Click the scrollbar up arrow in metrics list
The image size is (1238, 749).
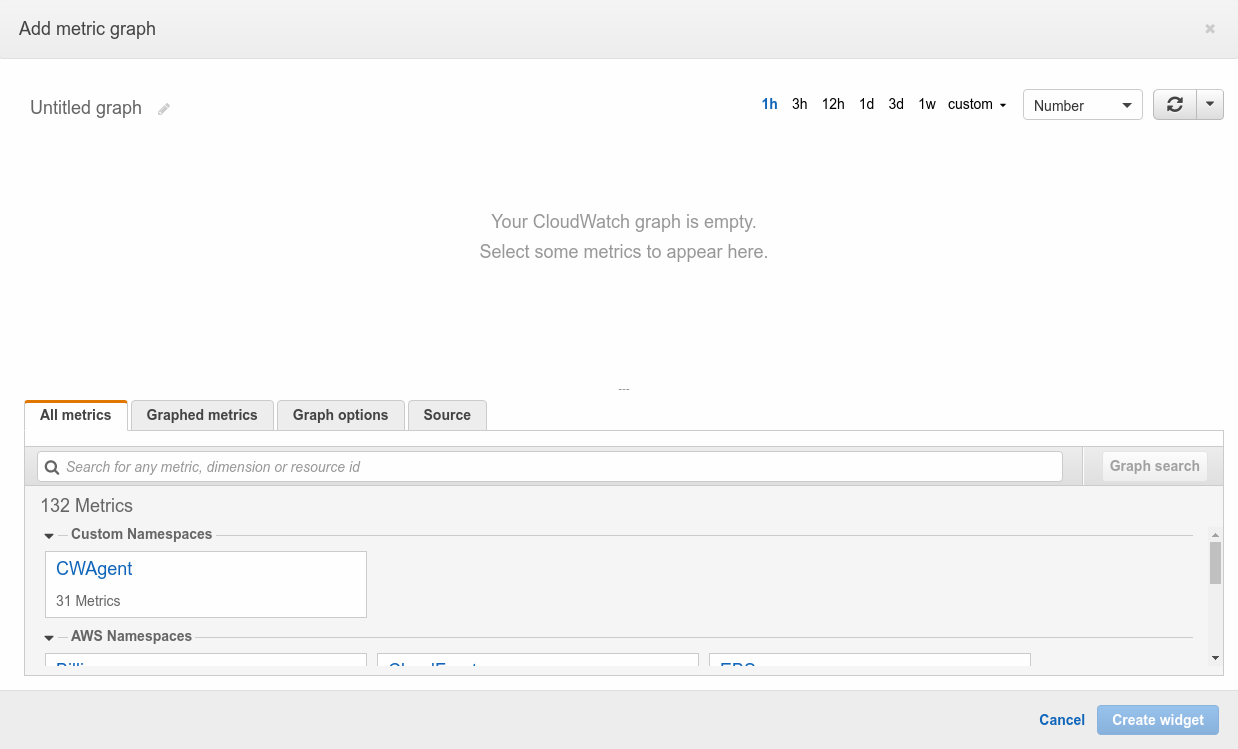1215,535
